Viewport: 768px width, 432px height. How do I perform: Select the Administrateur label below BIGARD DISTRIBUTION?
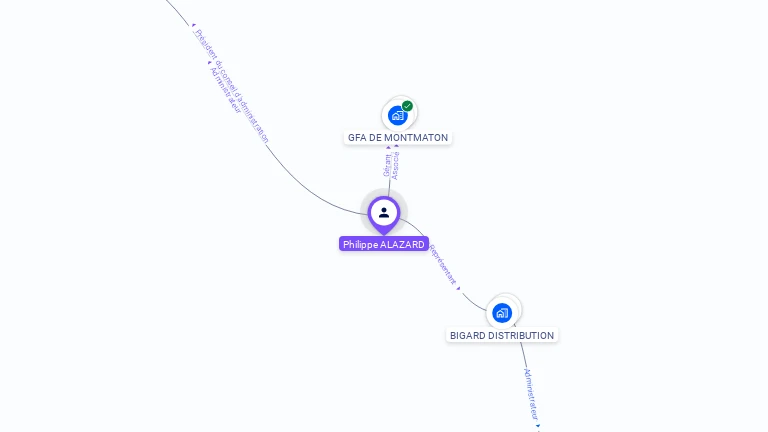tap(531, 395)
